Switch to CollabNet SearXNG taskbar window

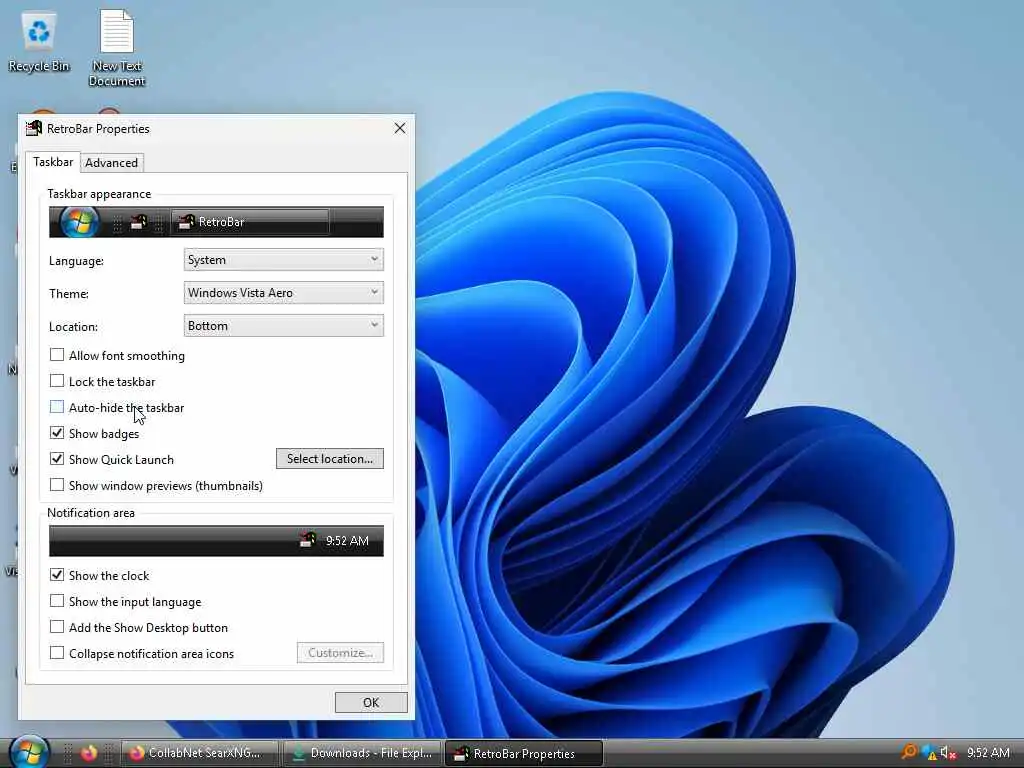199,753
